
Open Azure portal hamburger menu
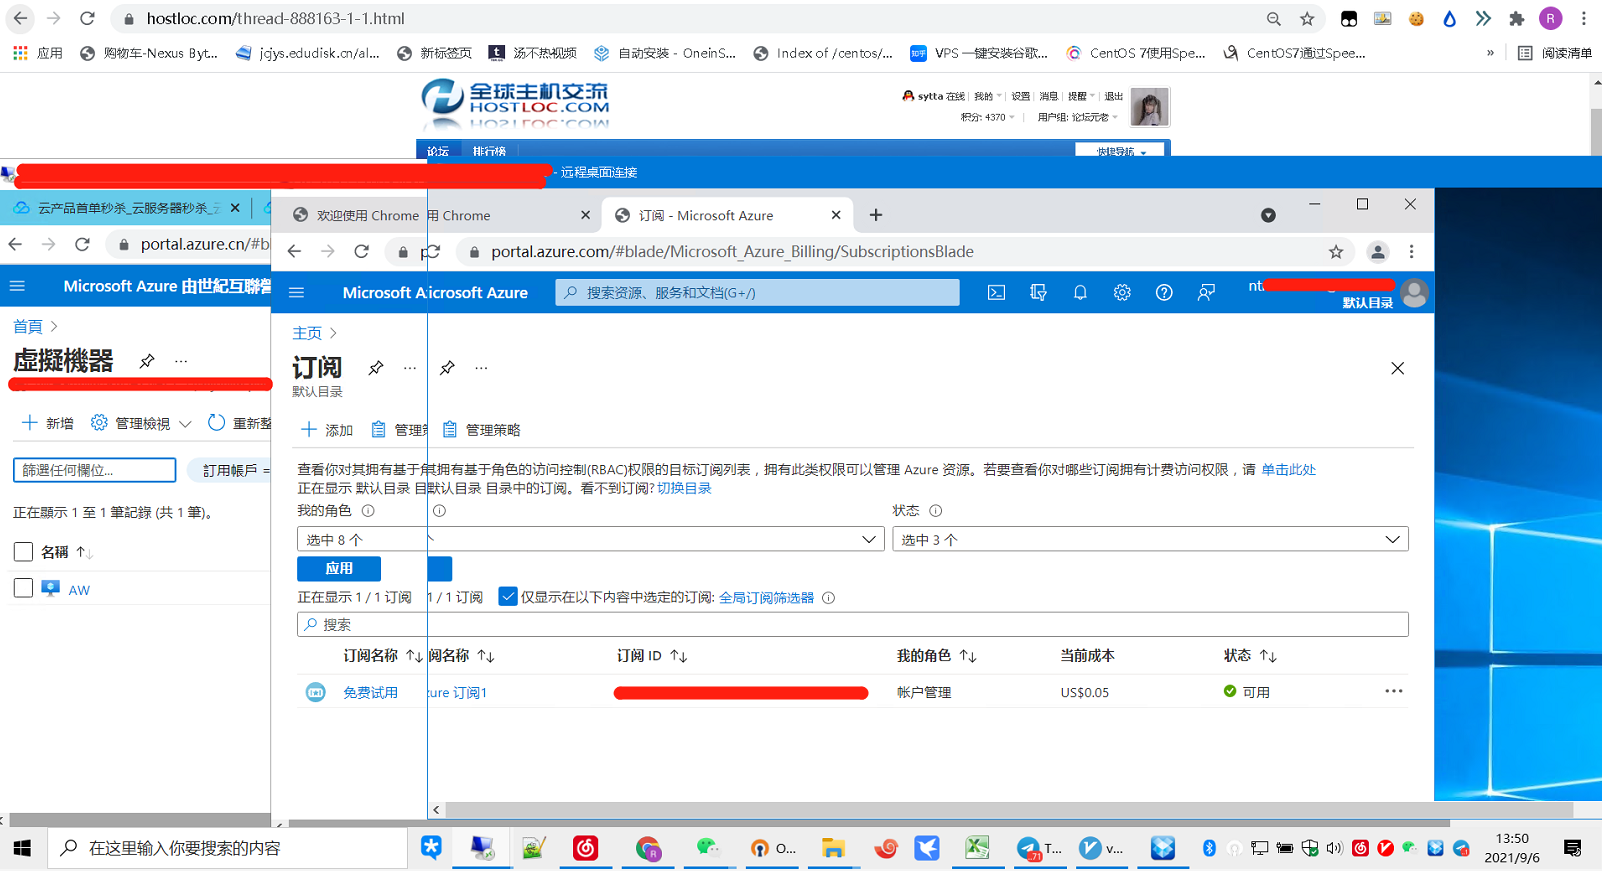[296, 293]
